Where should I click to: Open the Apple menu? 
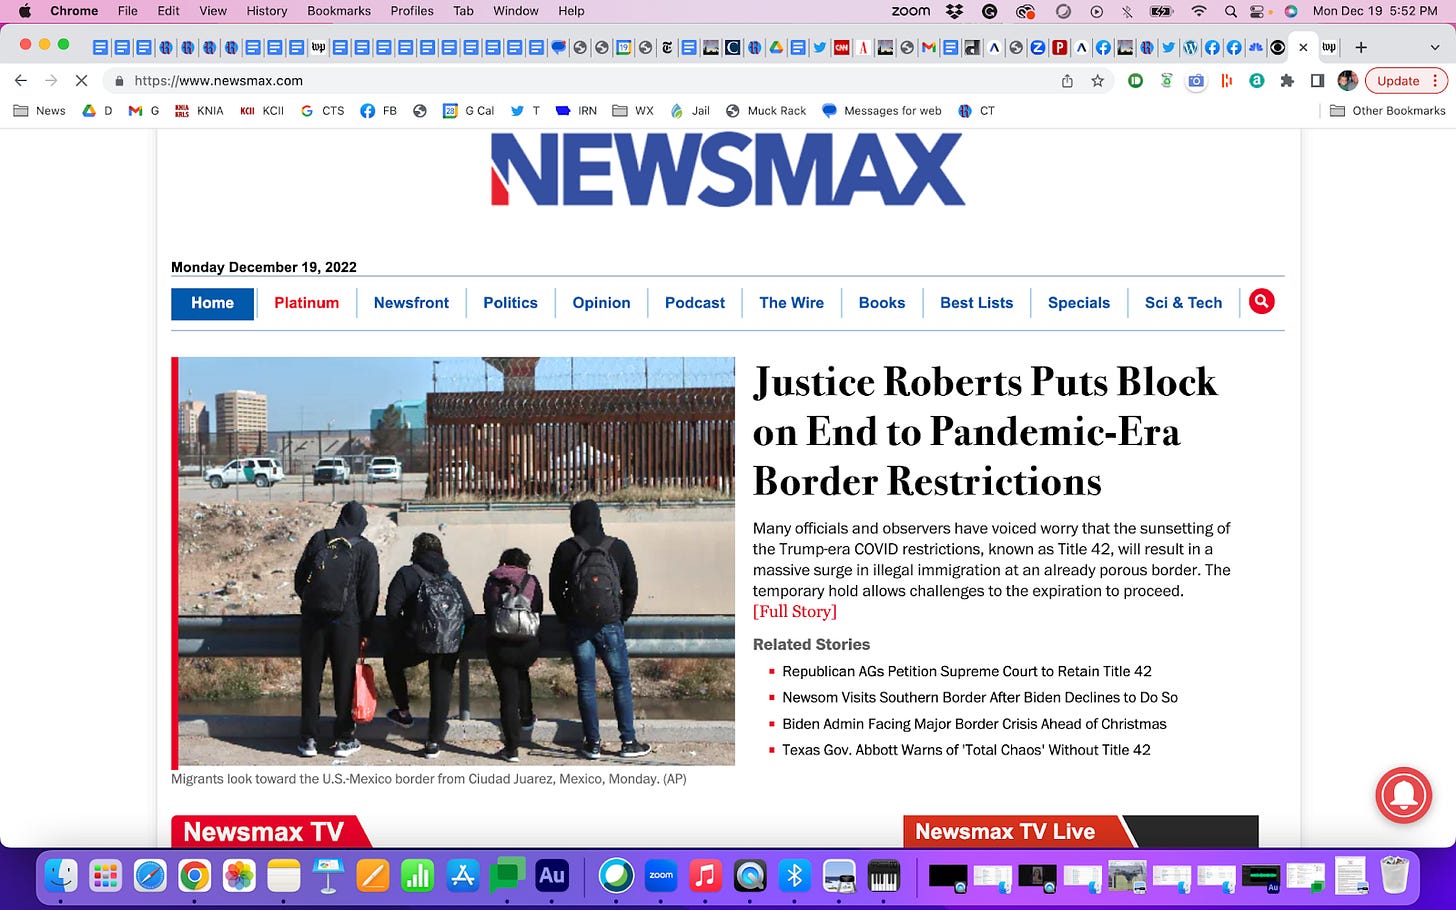pyautogui.click(x=25, y=11)
